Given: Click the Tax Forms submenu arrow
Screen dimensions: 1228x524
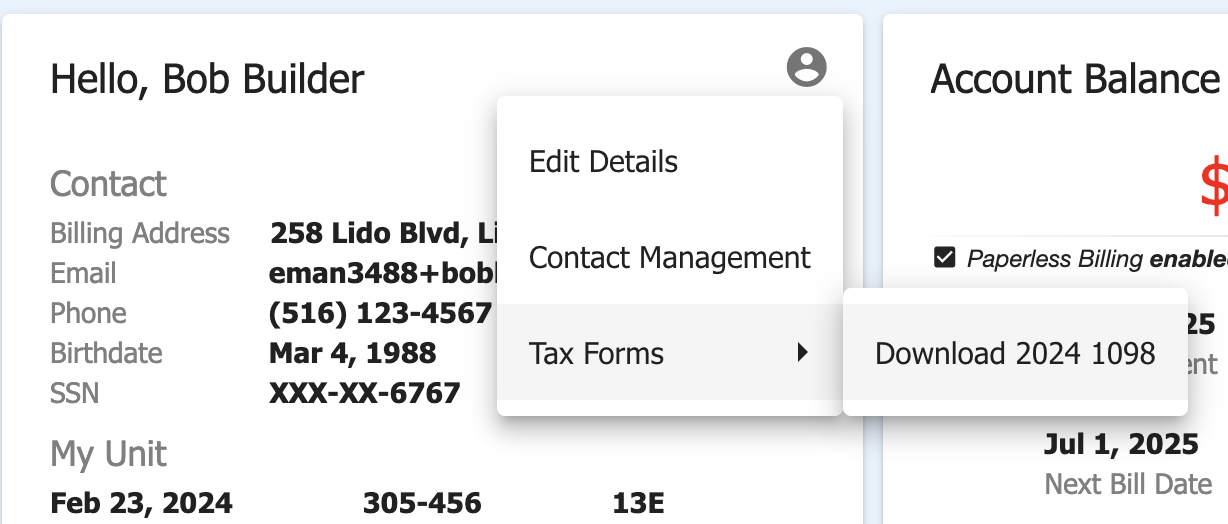Looking at the screenshot, I should [802, 352].
